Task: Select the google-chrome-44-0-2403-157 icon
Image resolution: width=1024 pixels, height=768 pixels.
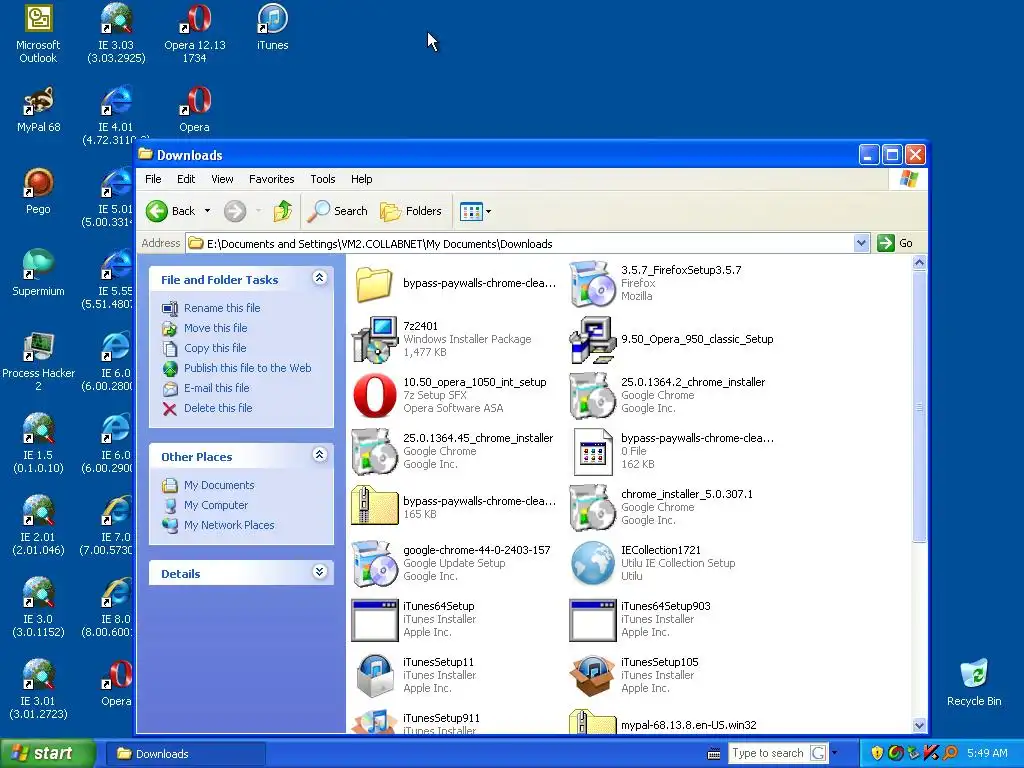Action: click(374, 563)
